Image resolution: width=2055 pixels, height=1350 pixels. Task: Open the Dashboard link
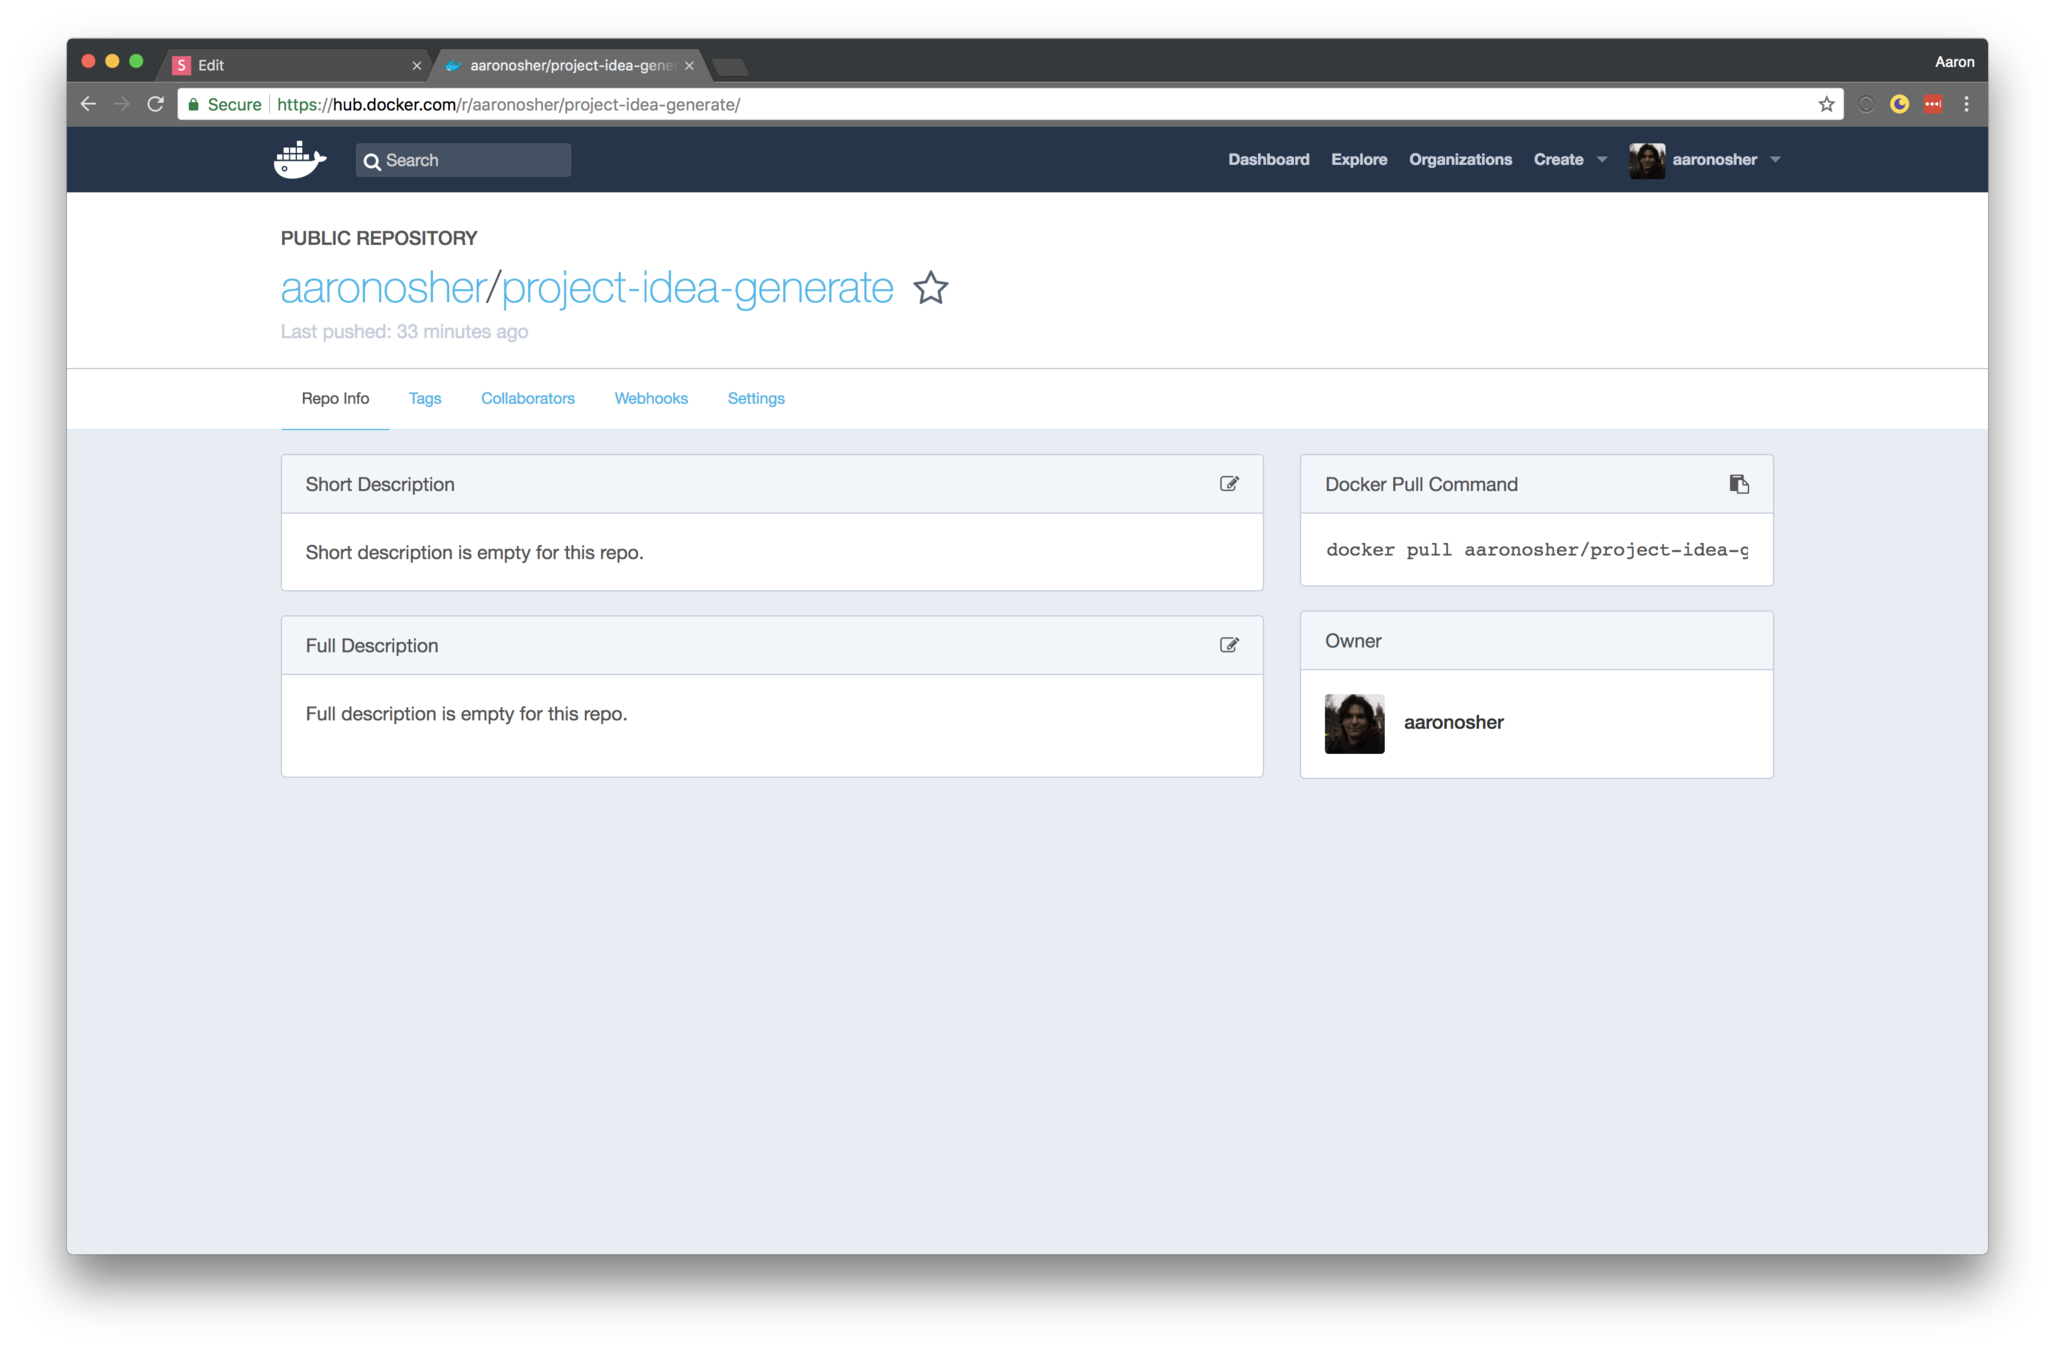point(1268,160)
